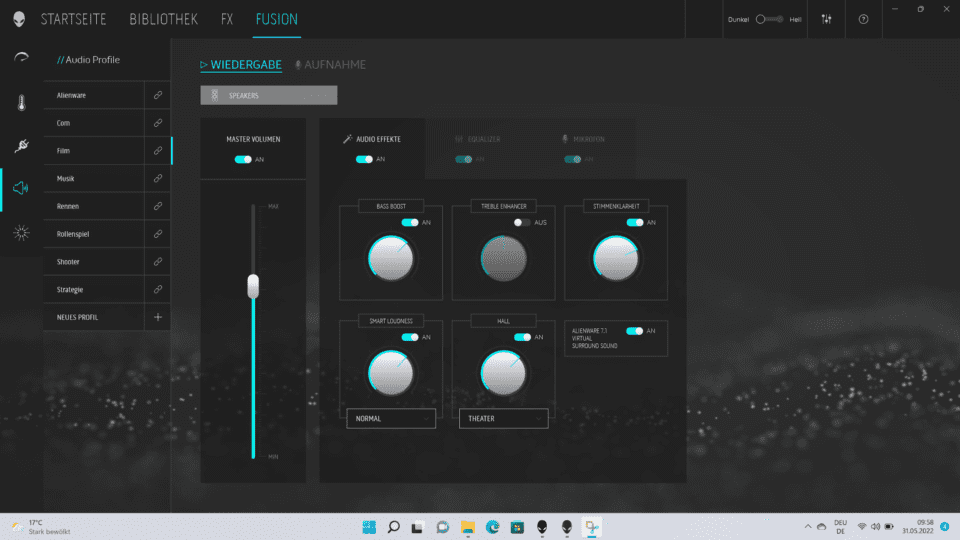Switch to the Aufnahme tab

pos(330,65)
